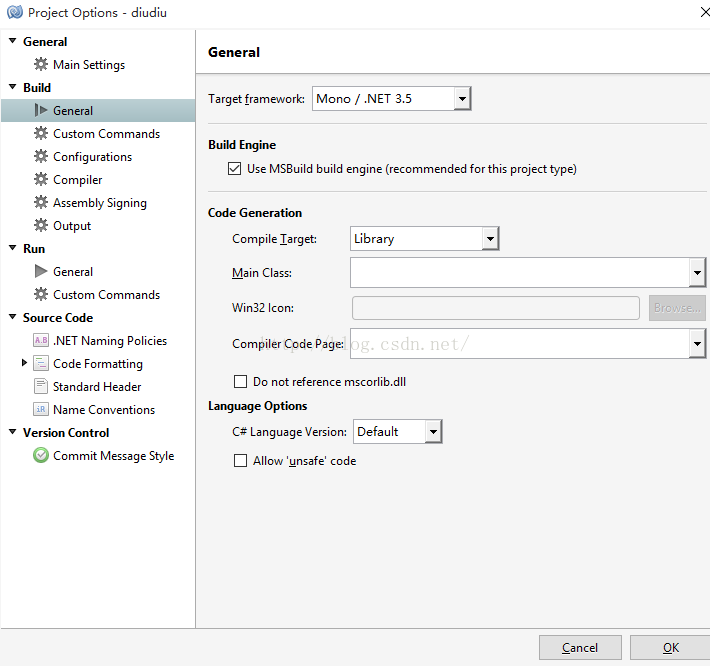This screenshot has height=666, width=710.
Task: Click the Version Control section heading
Action: [x=66, y=432]
